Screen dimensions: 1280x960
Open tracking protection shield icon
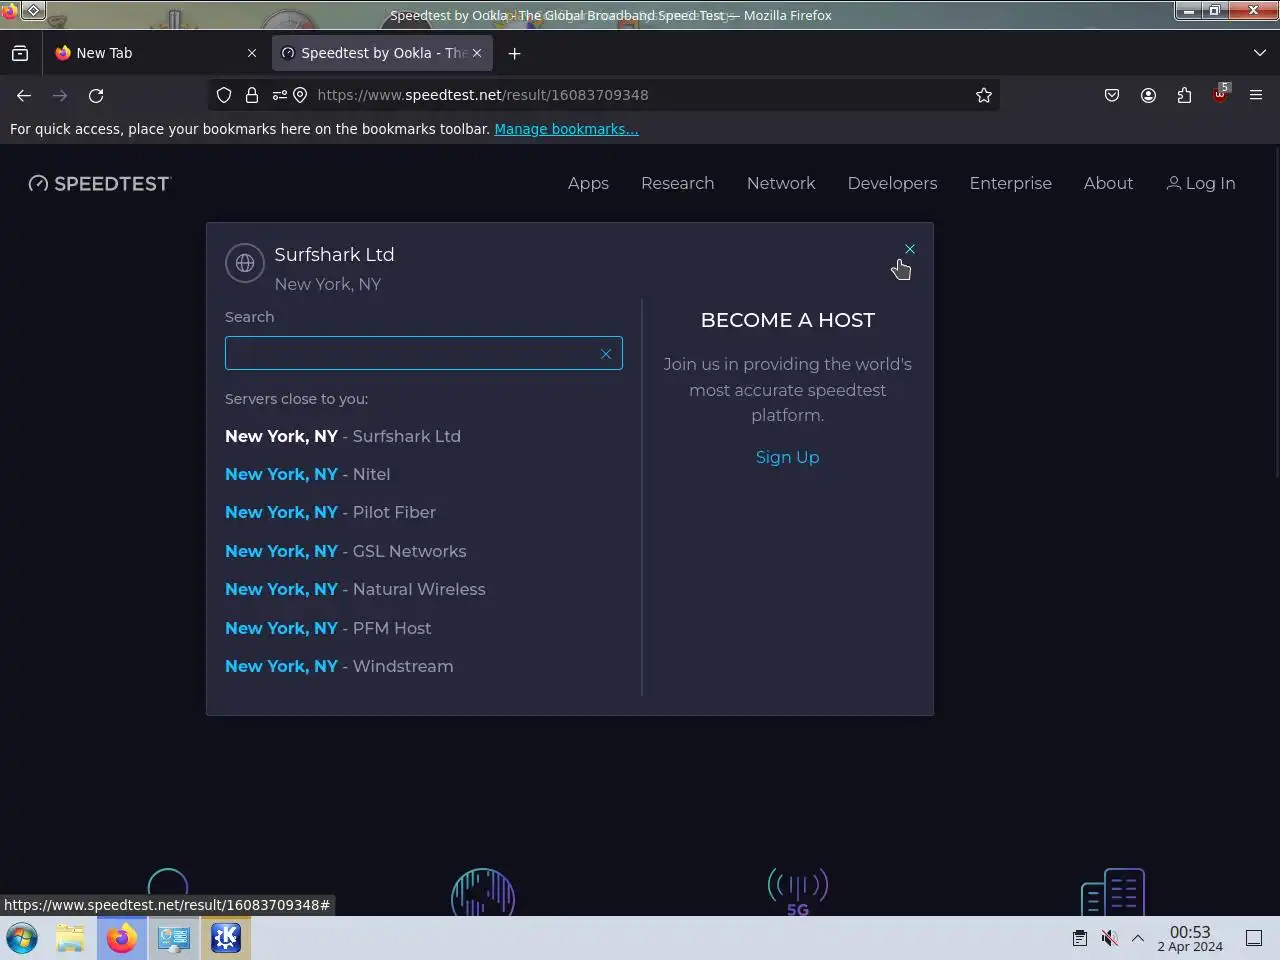(x=224, y=95)
